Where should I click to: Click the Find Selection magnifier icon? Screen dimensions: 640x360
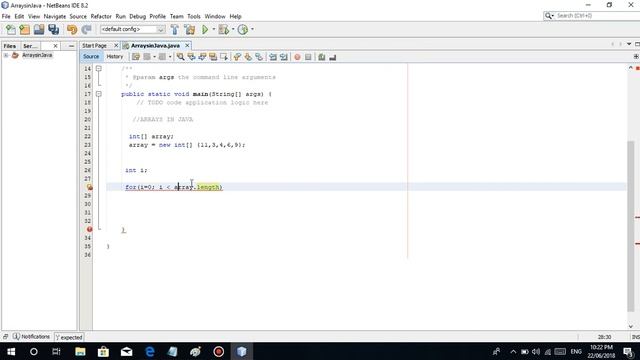180,57
